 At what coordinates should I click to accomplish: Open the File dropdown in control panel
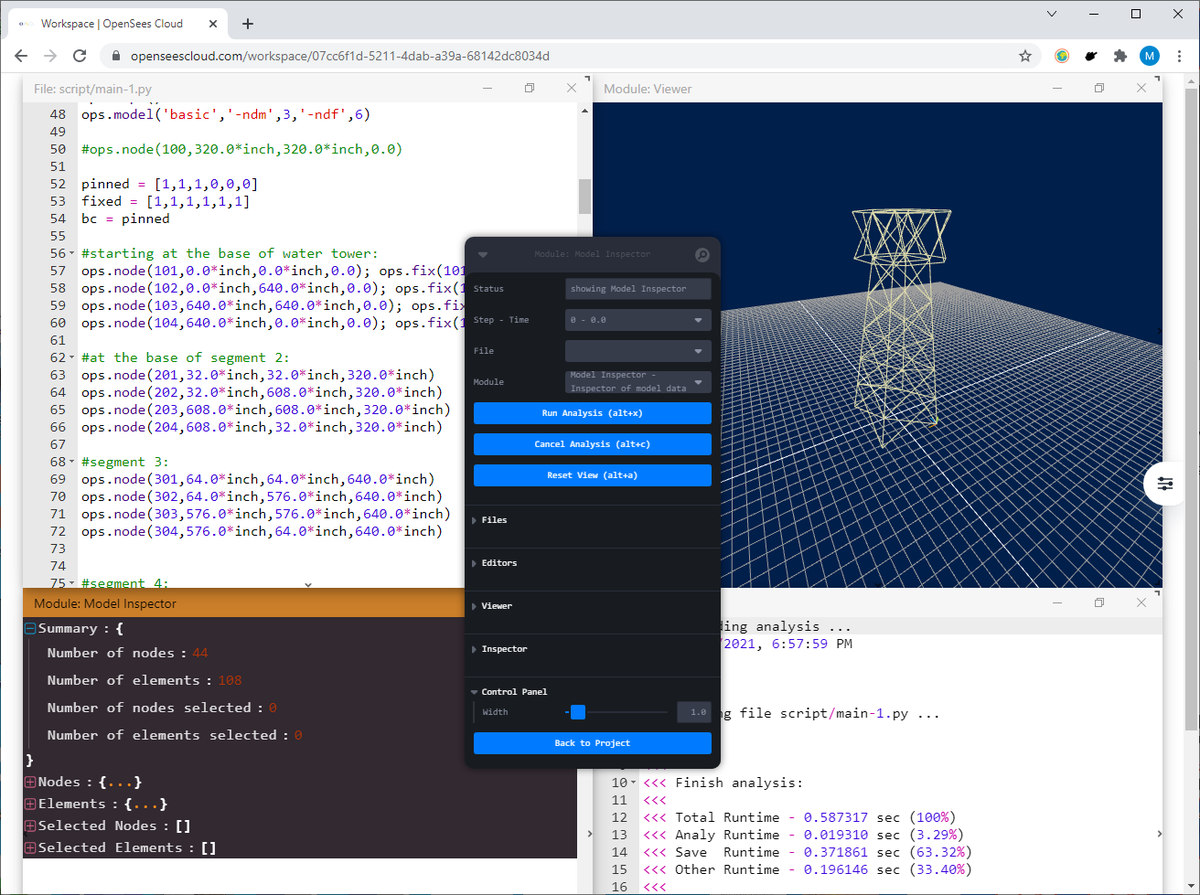click(x=638, y=351)
